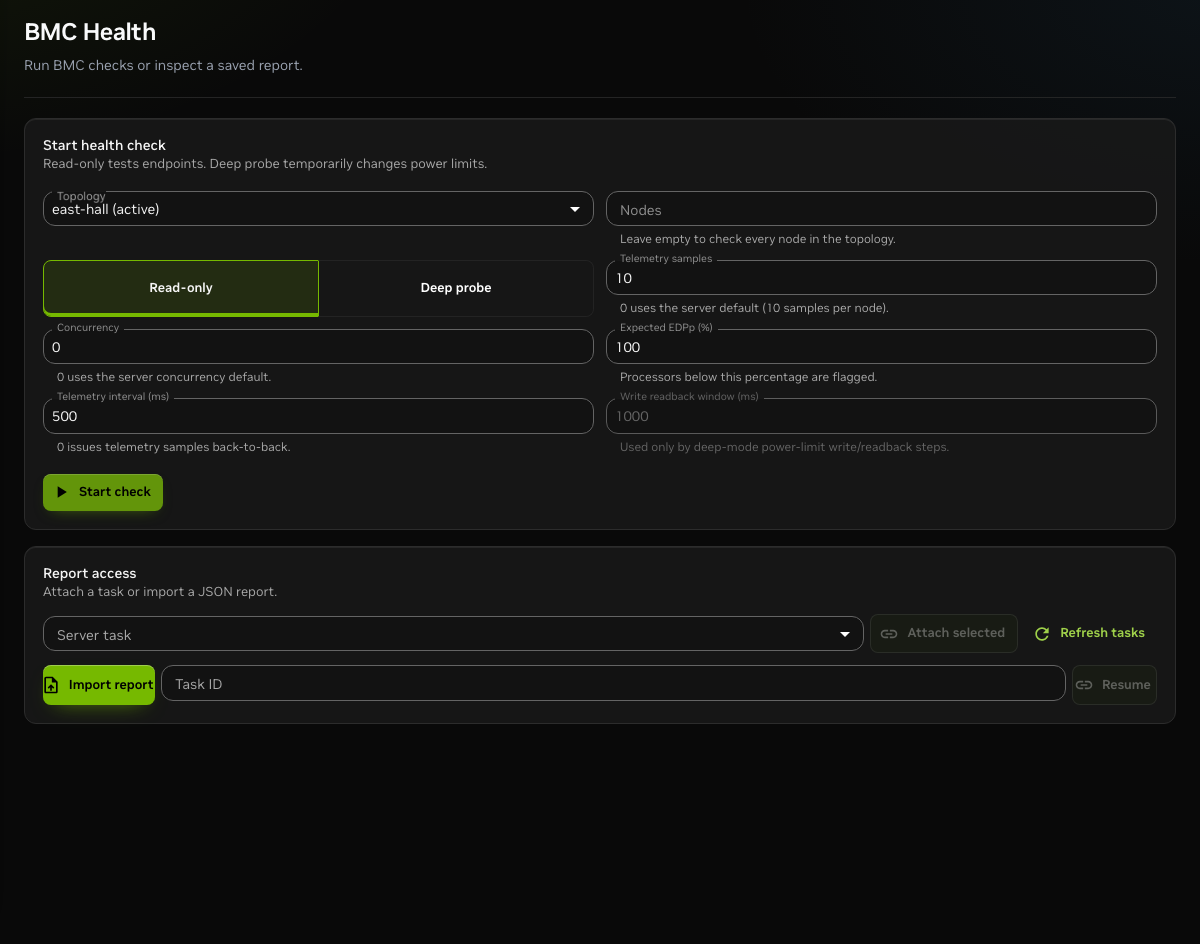The image size is (1200, 944).
Task: Switch to Deep probe mode
Action: 456,288
